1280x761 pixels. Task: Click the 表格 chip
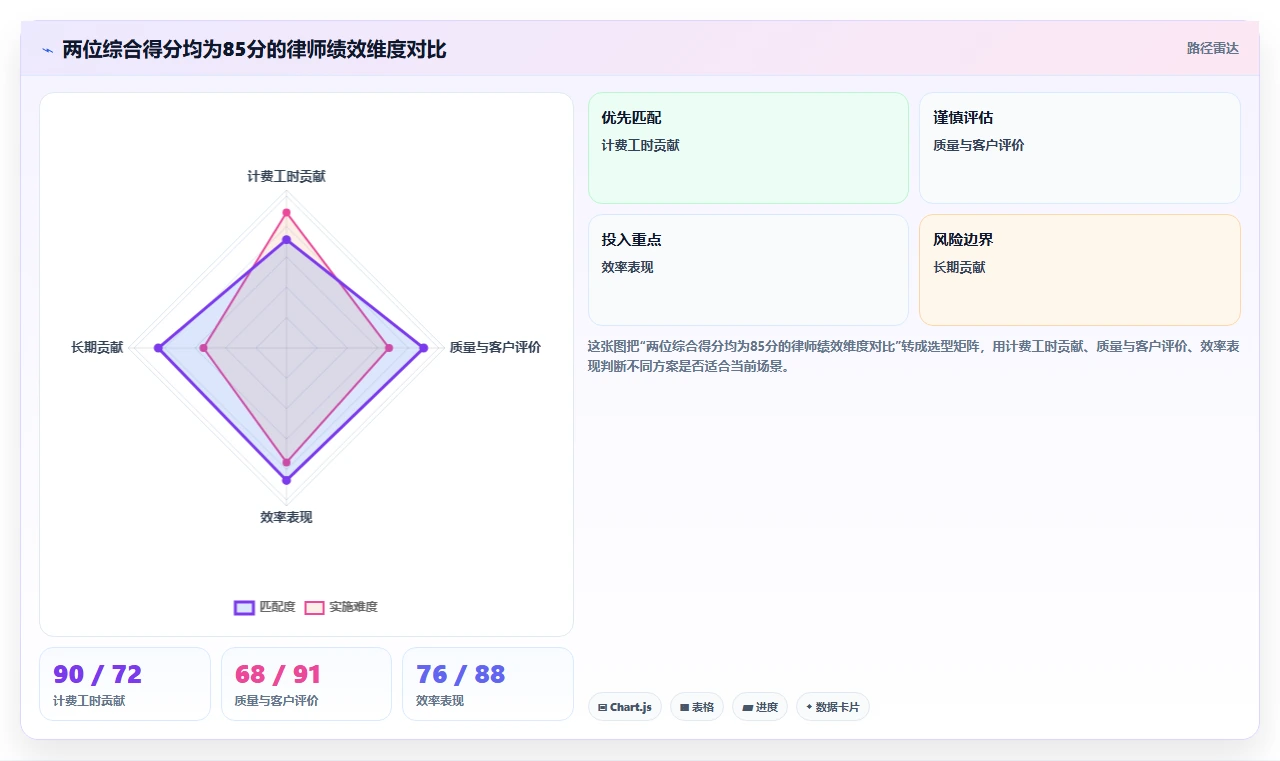(x=697, y=707)
